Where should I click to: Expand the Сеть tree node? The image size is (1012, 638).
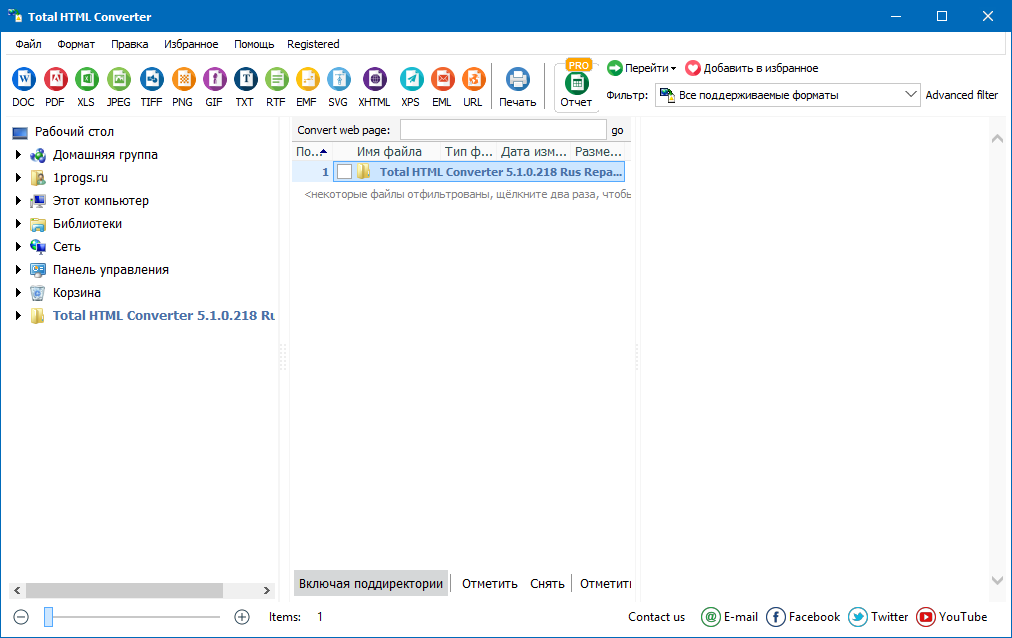[18, 246]
